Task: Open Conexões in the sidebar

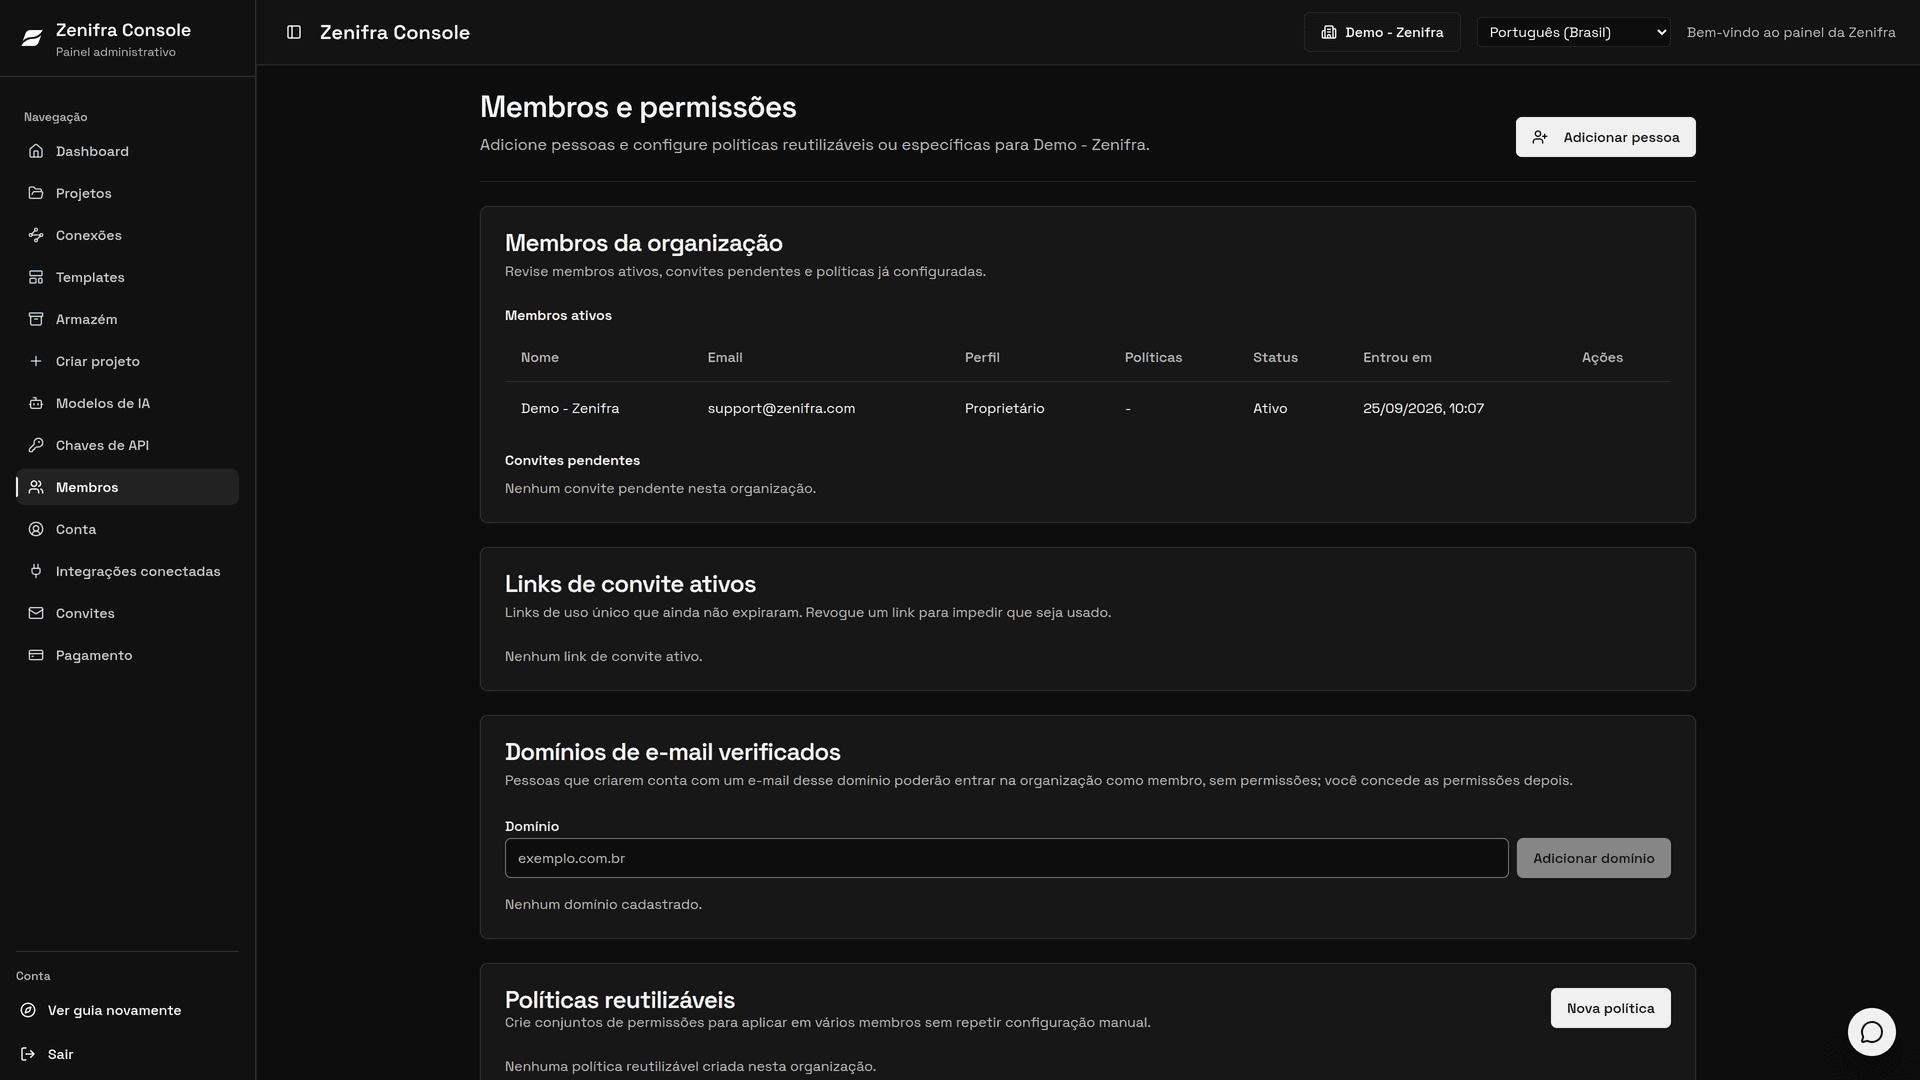Action: pyautogui.click(x=127, y=235)
